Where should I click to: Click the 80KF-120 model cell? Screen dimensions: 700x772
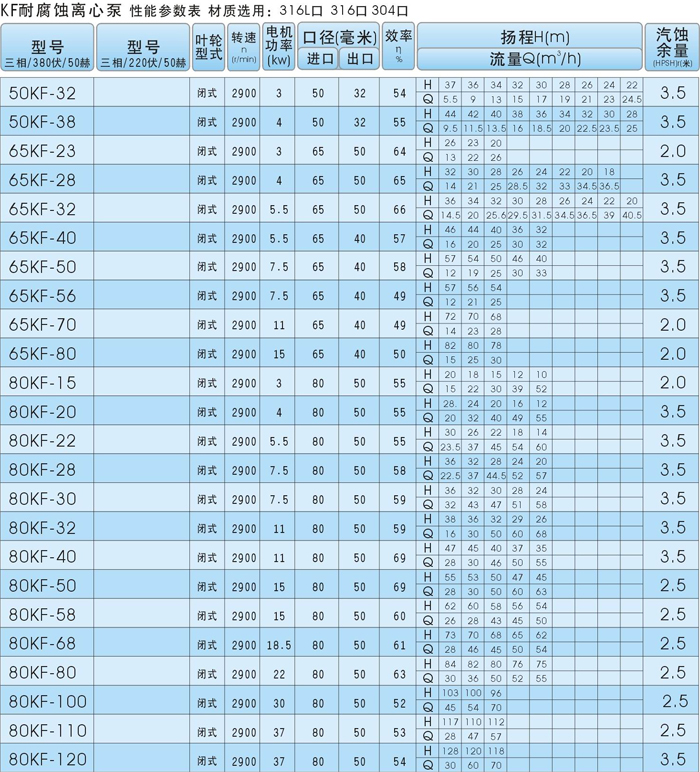(x=48, y=759)
